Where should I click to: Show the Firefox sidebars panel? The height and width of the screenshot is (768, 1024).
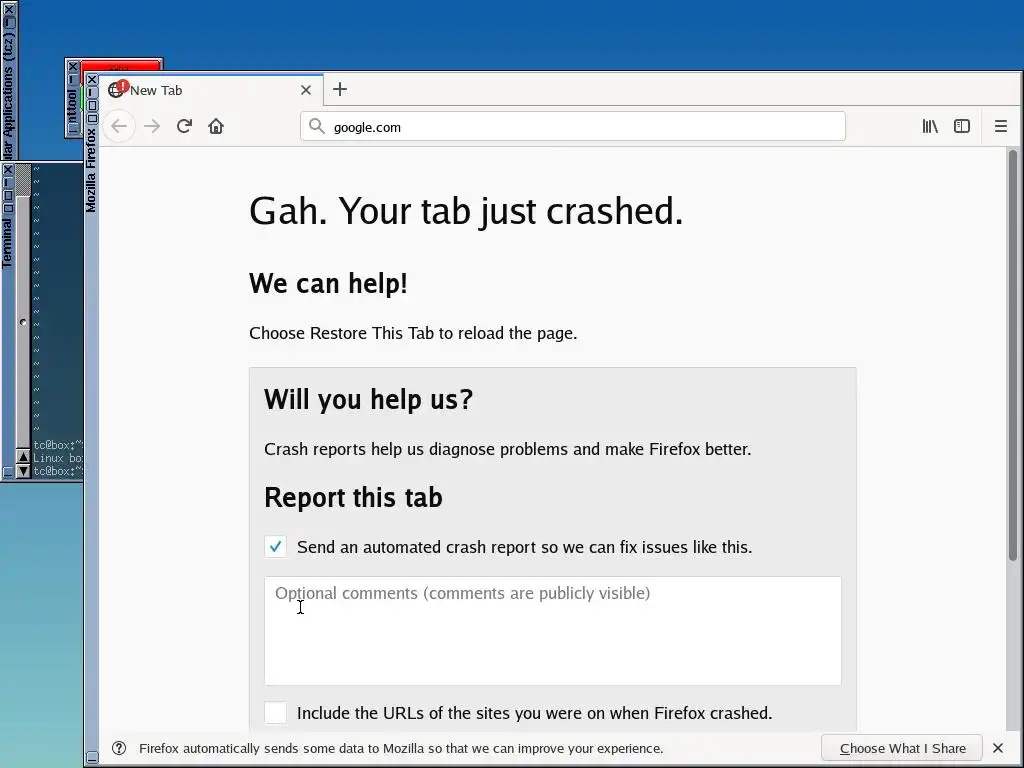[962, 126]
